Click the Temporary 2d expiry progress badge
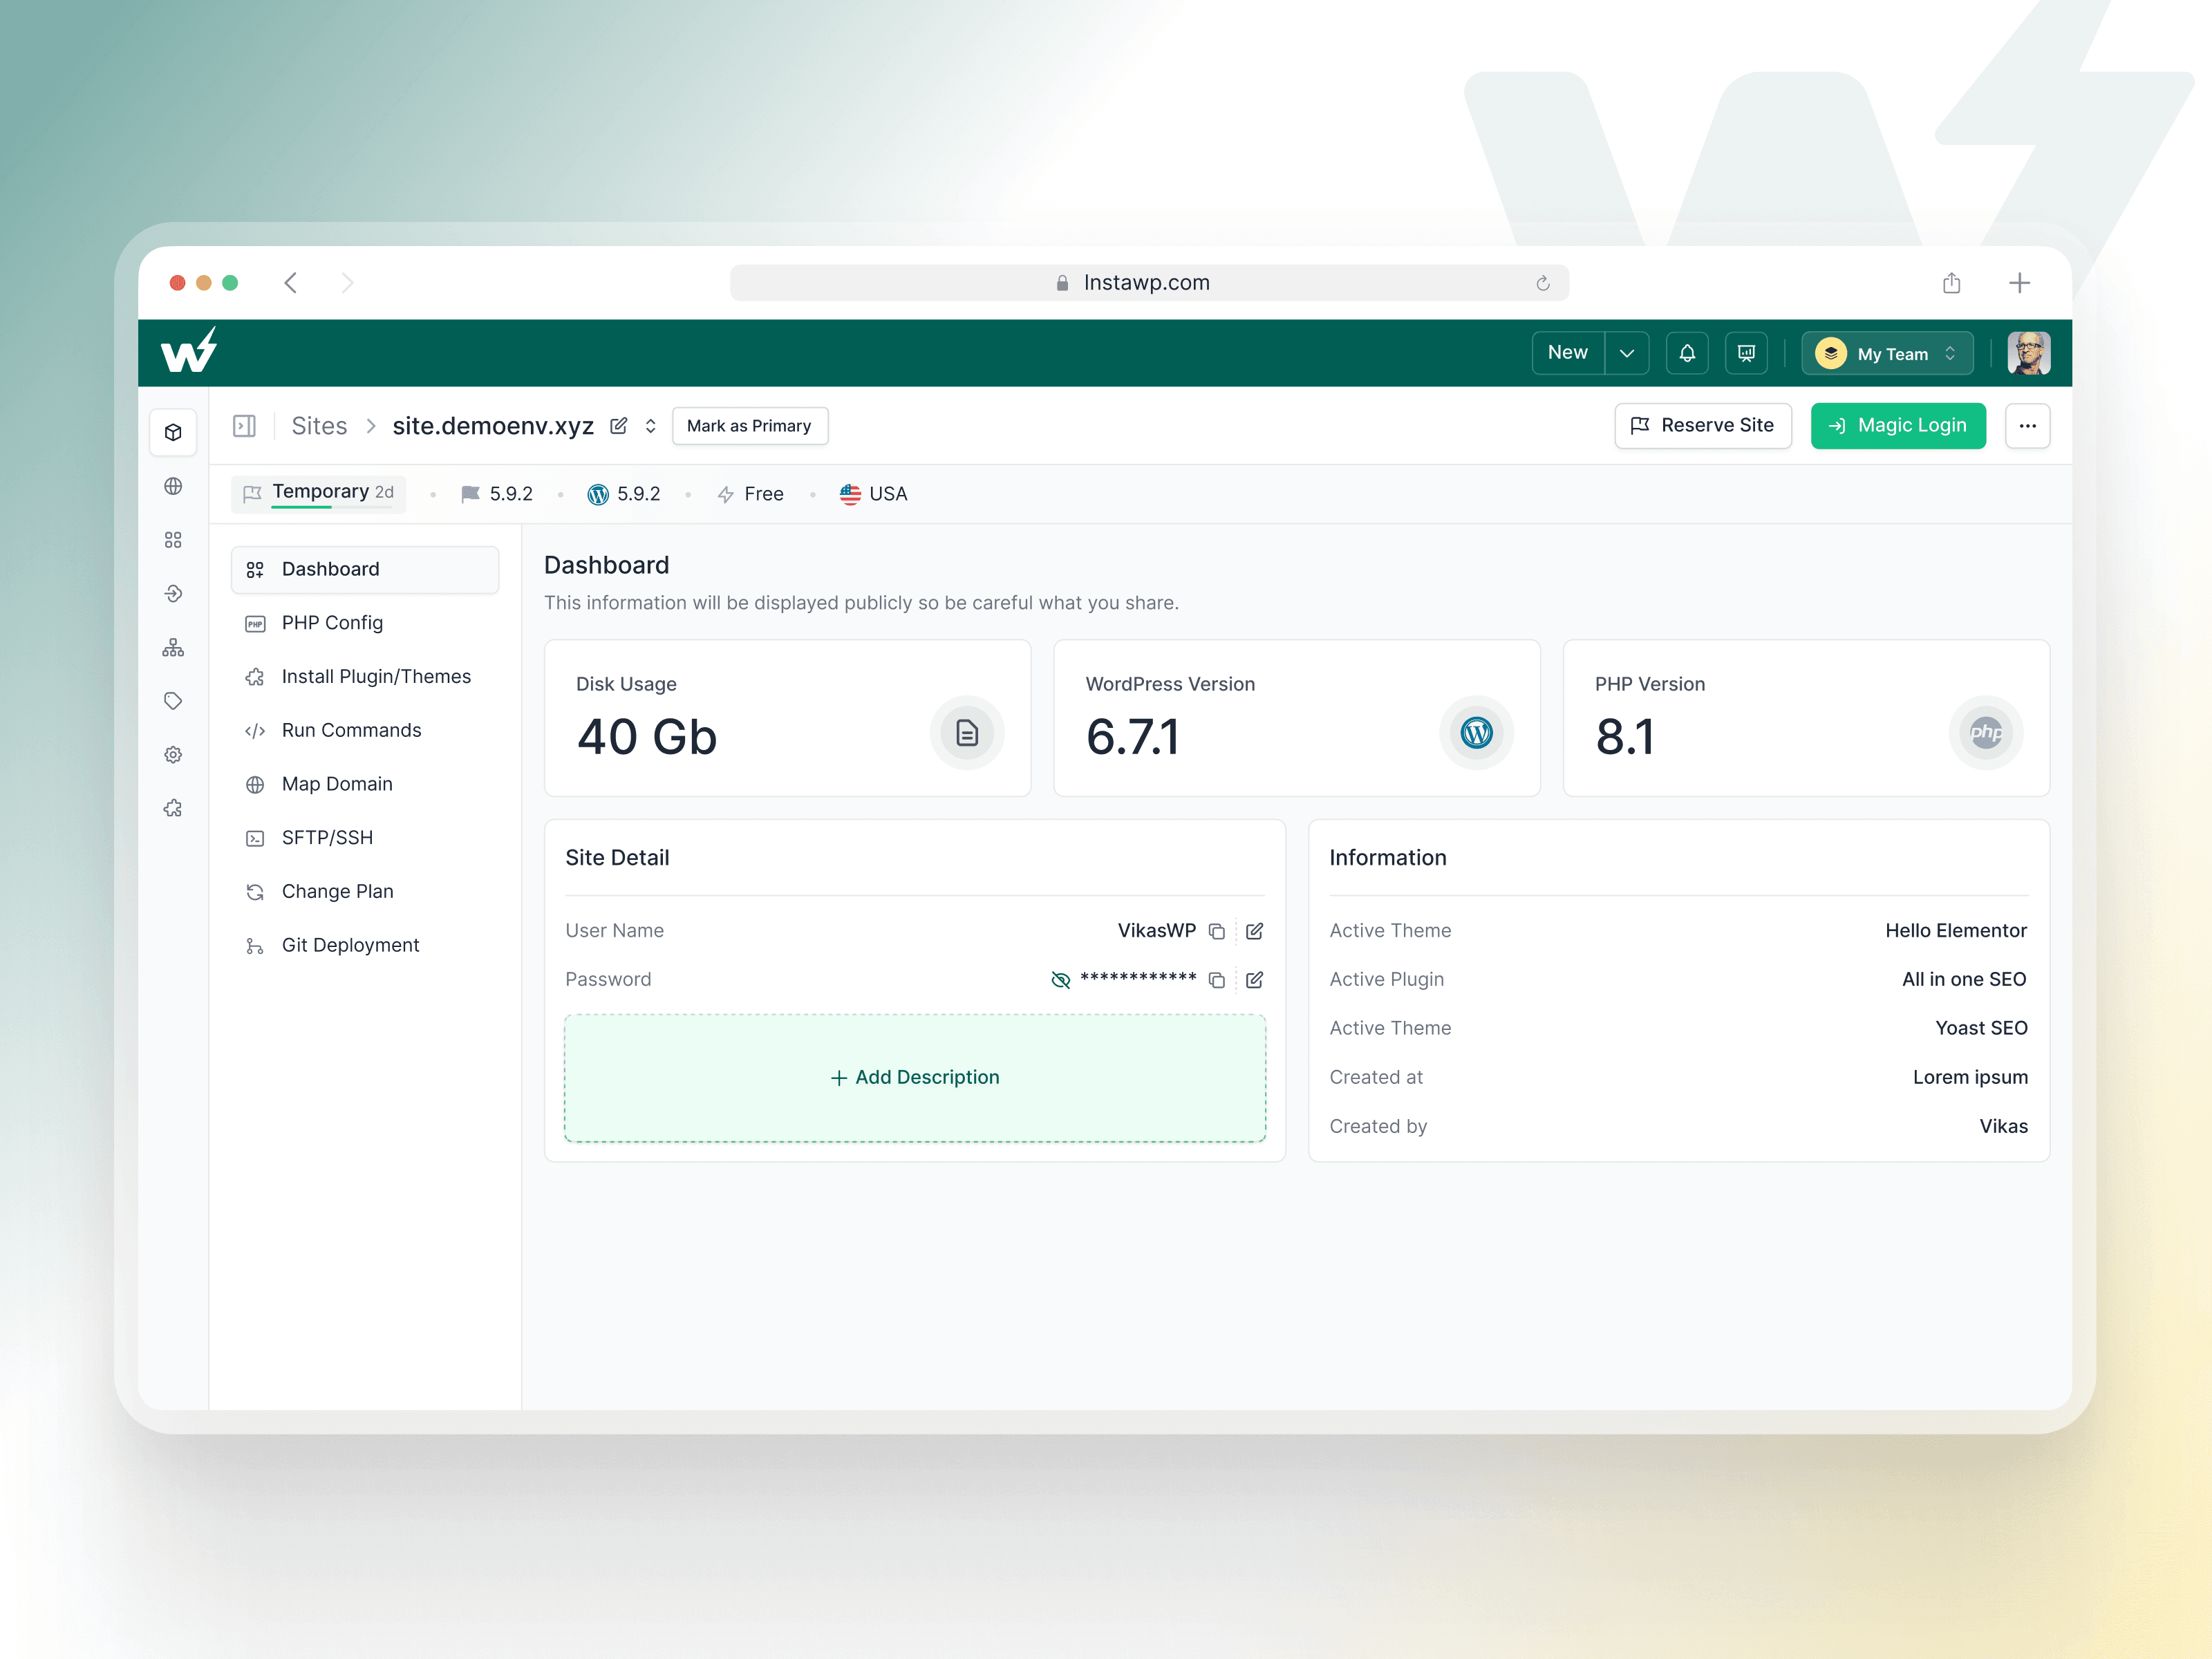Screen dimensions: 2212x1659 319,493
